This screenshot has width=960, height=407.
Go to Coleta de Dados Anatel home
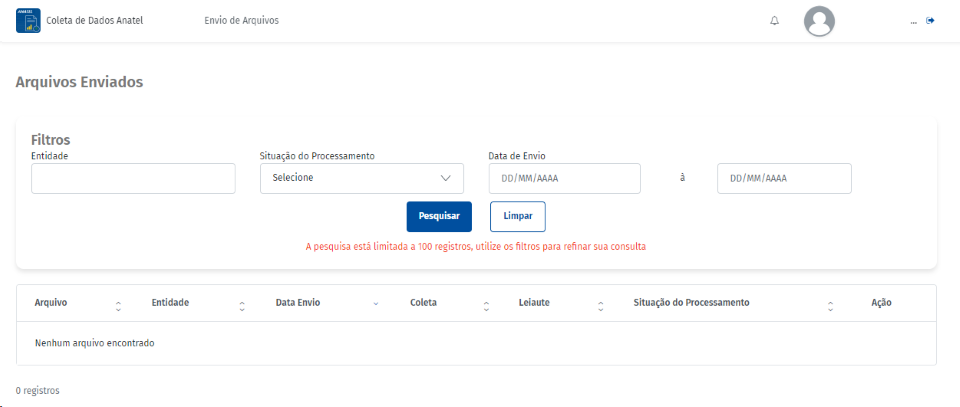(x=95, y=20)
